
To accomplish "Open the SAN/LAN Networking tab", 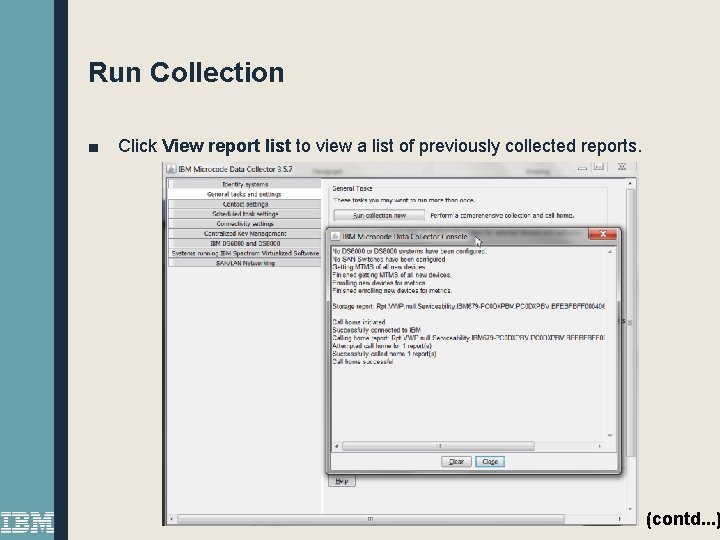I will click(245, 263).
